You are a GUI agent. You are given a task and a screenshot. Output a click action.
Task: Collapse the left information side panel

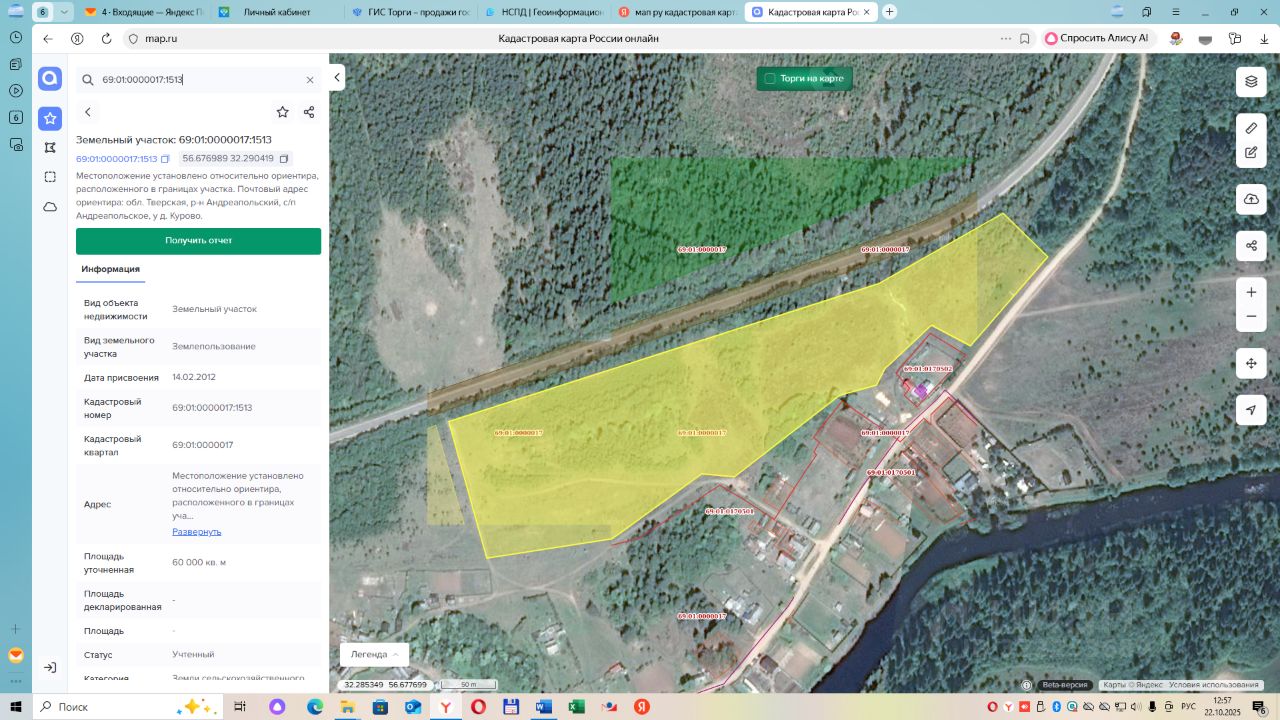[x=338, y=77]
